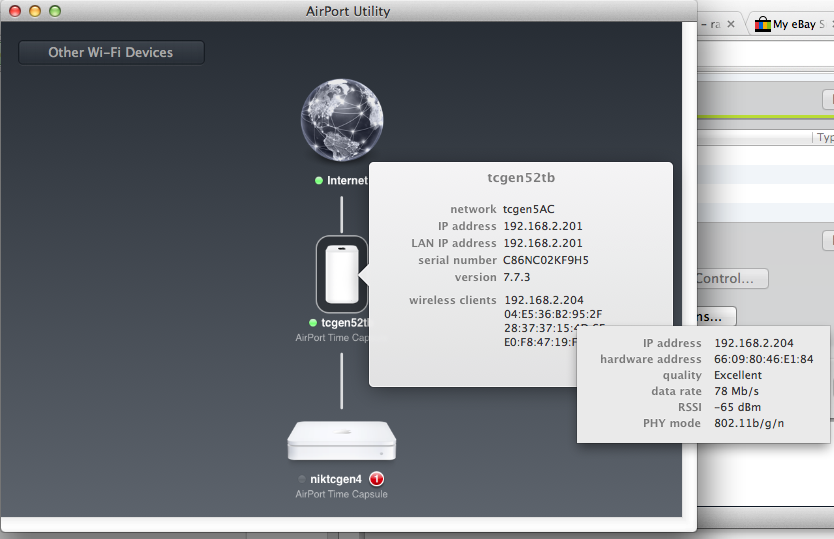The width and height of the screenshot is (834, 539).
Task: Click the version value 7.7.3
Action: pyautogui.click(x=516, y=277)
